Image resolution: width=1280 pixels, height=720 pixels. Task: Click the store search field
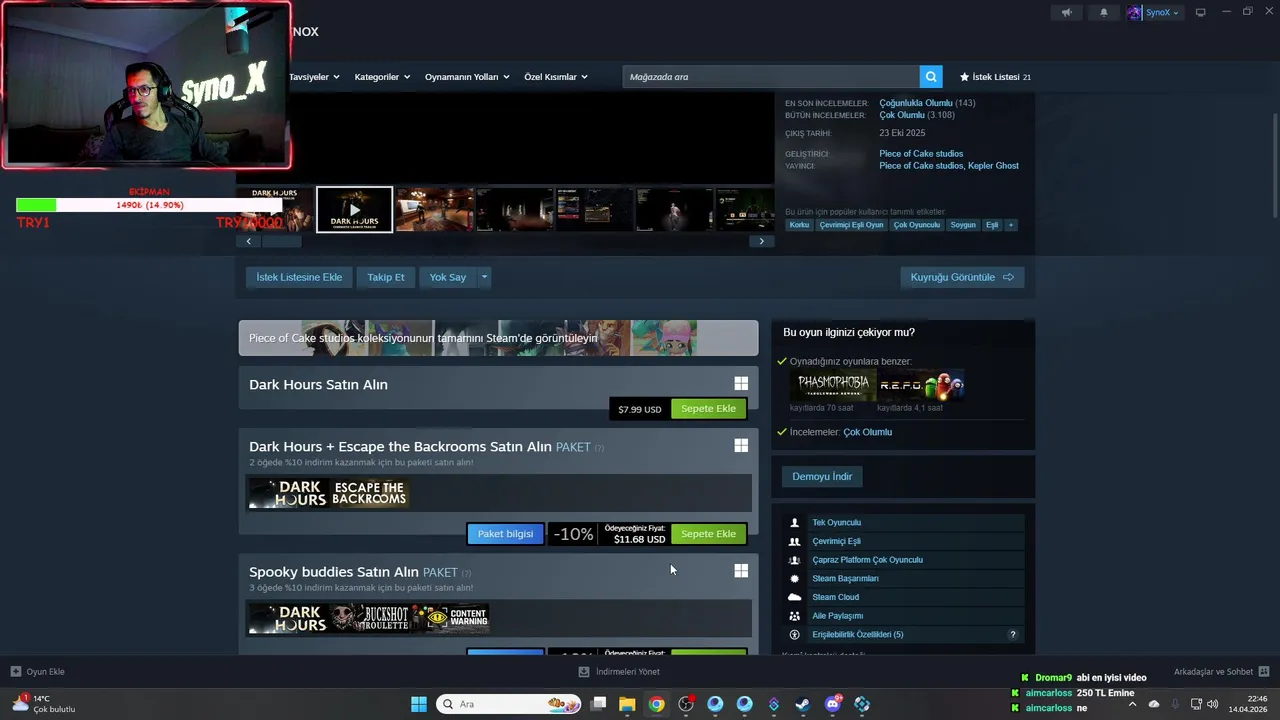(x=771, y=77)
